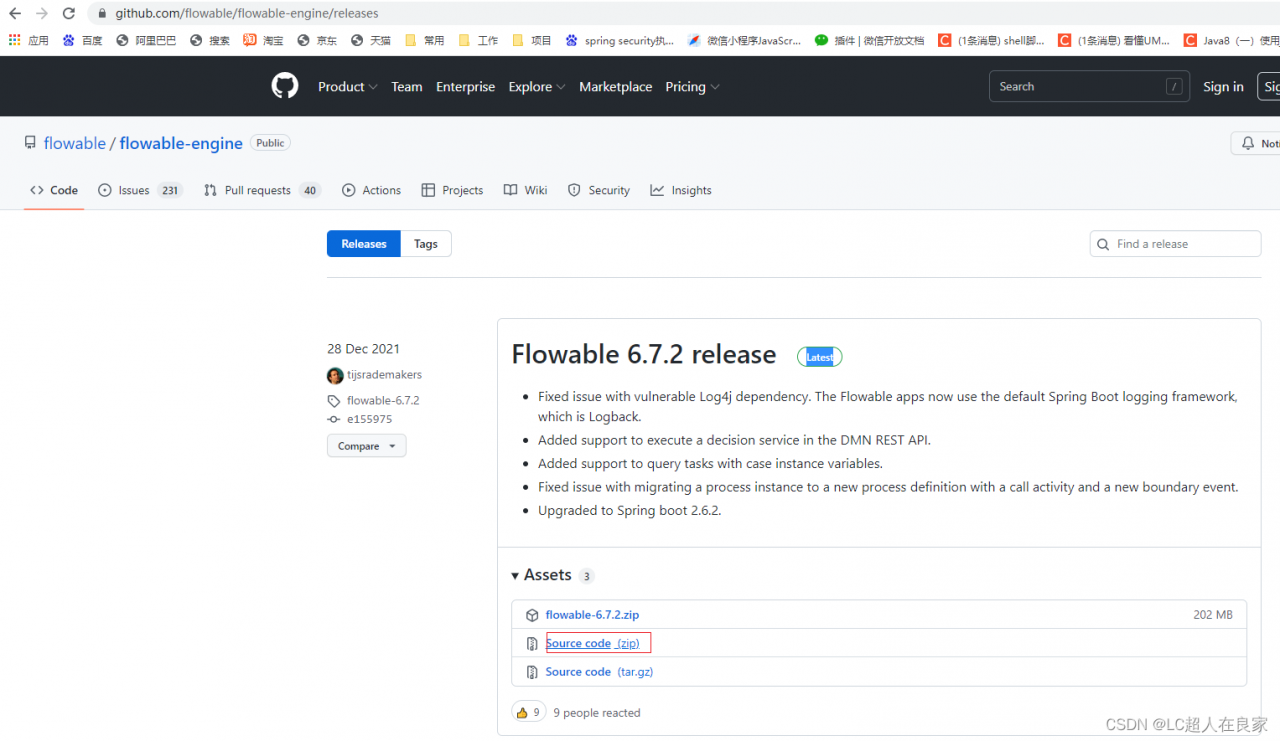Viewport: 1280px width, 741px height.
Task: Click the 9 people reacted text
Action: (597, 713)
